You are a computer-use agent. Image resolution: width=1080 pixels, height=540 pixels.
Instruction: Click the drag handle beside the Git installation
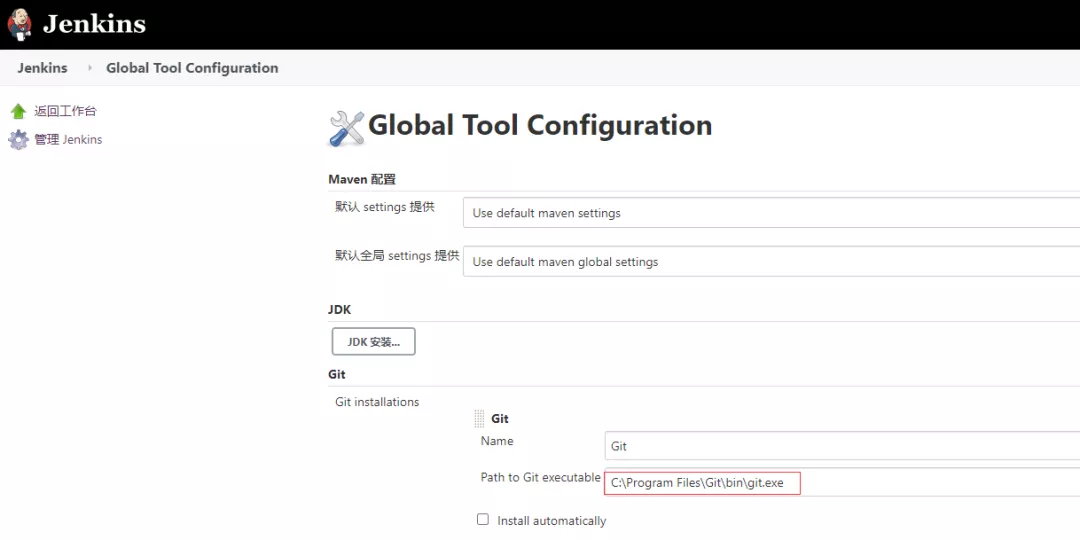(x=479, y=418)
